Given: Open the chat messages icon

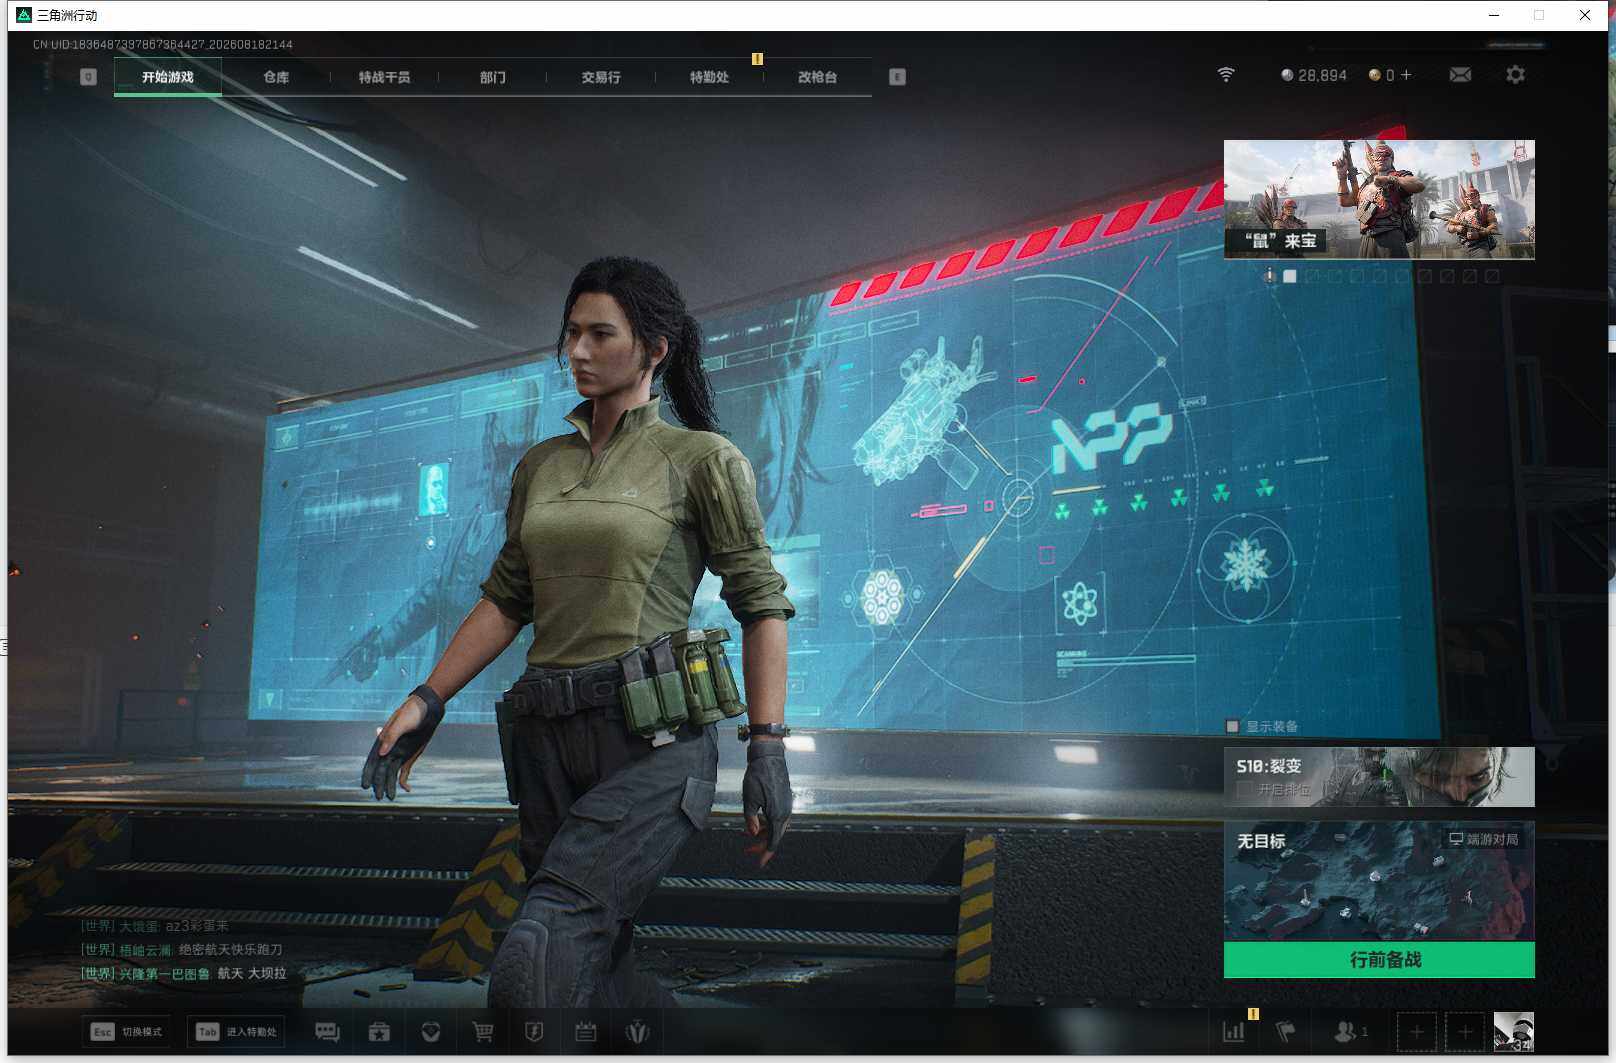Looking at the screenshot, I should point(327,1032).
